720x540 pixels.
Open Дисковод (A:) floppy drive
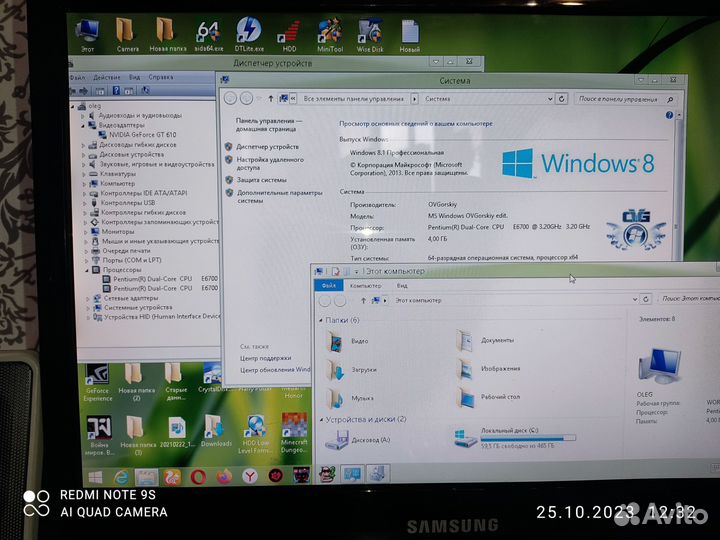pos(357,440)
